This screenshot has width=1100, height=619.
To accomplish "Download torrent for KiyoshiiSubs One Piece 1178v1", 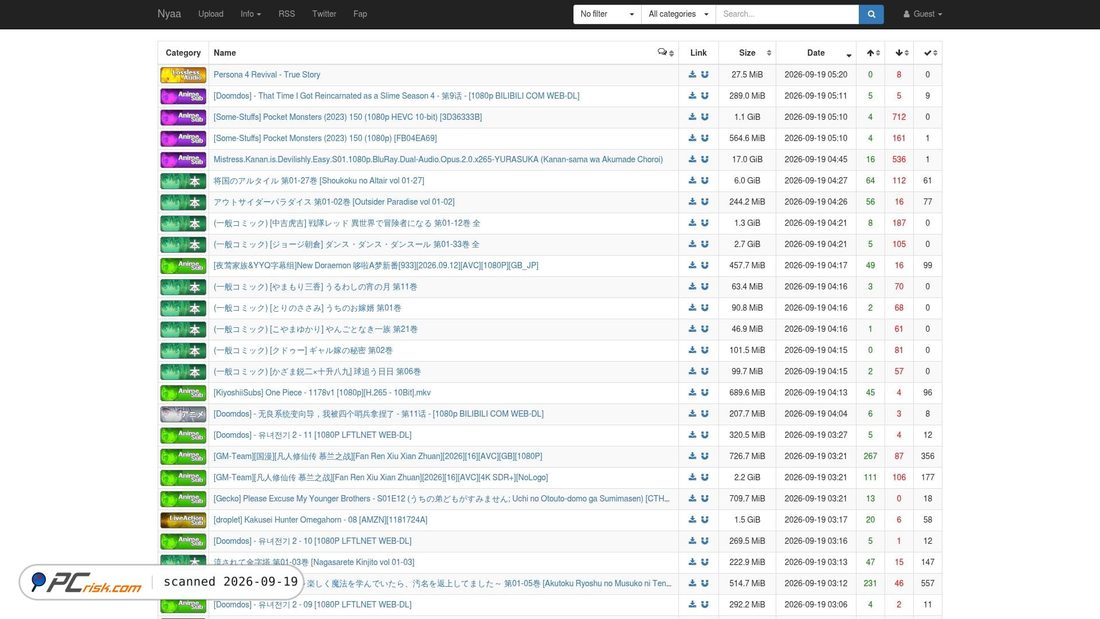I will coord(692,392).
